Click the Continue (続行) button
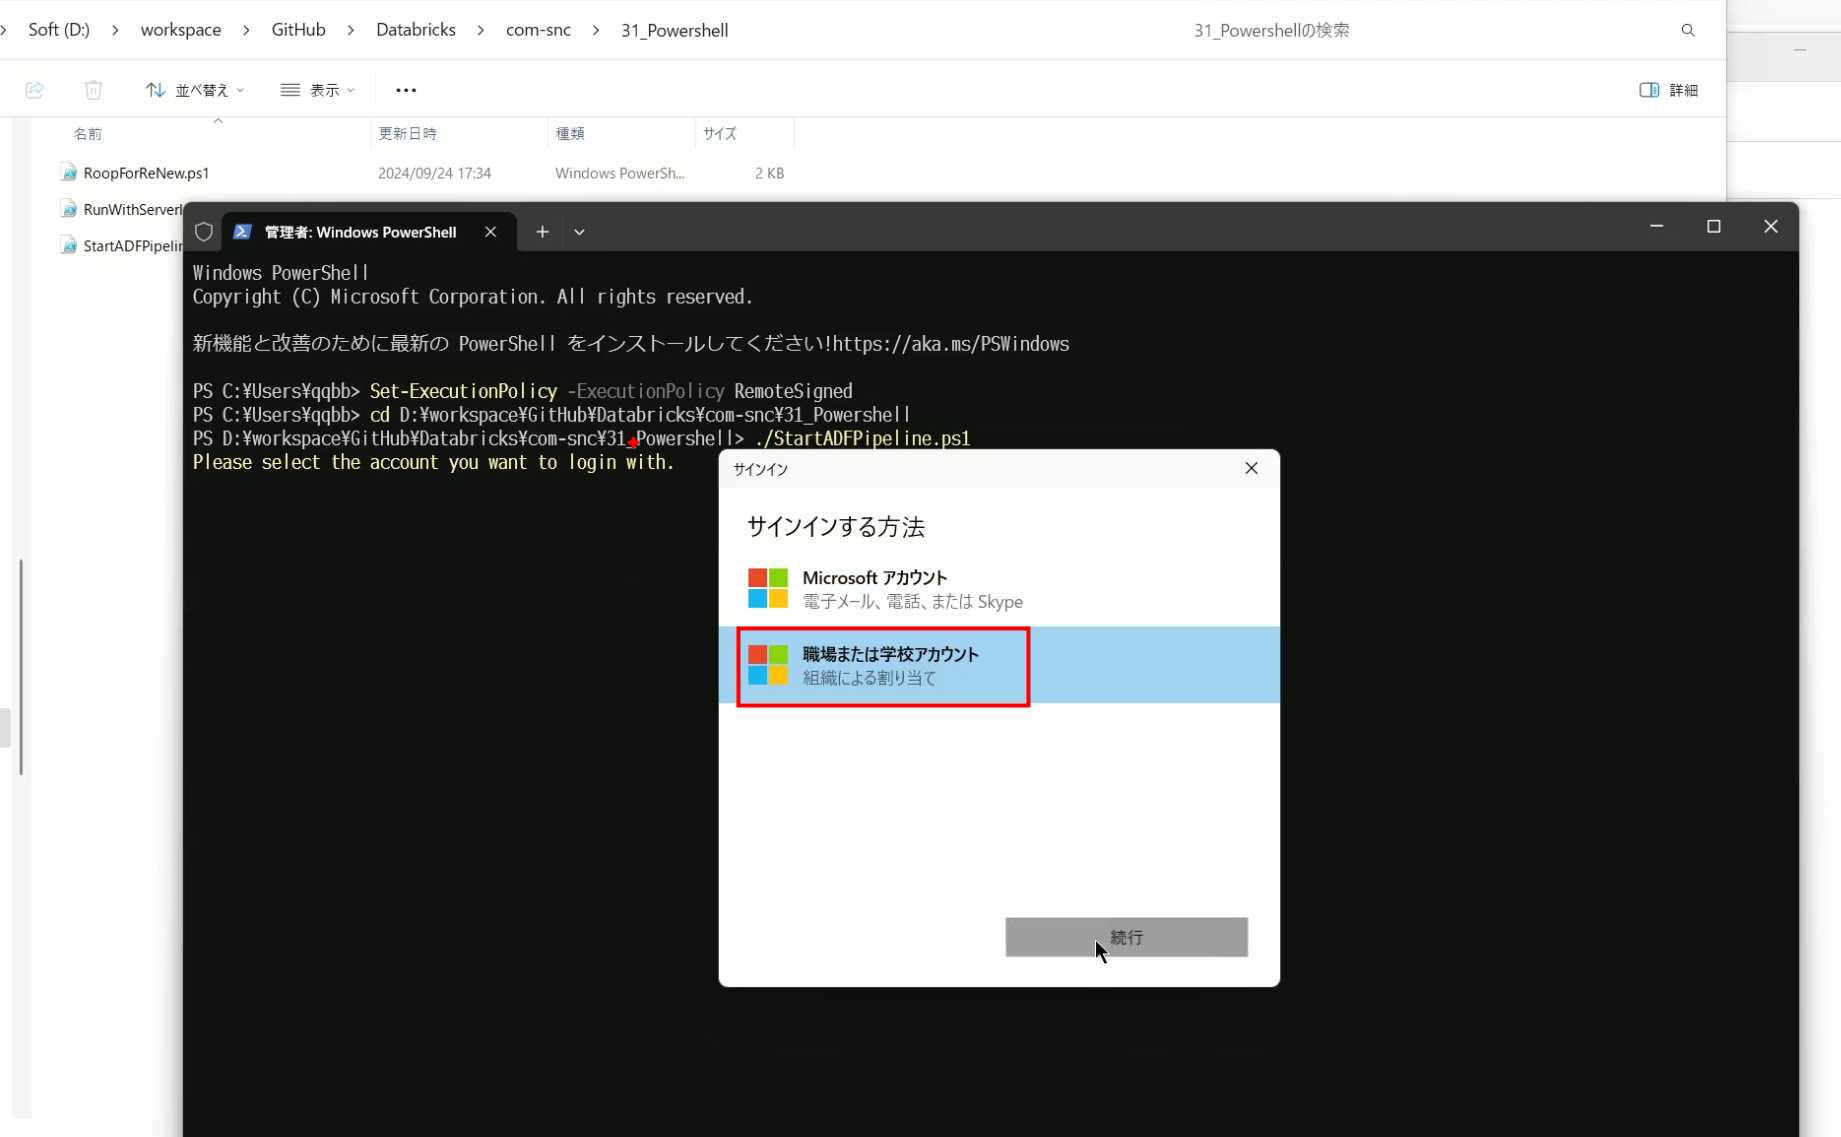 [x=1126, y=937]
